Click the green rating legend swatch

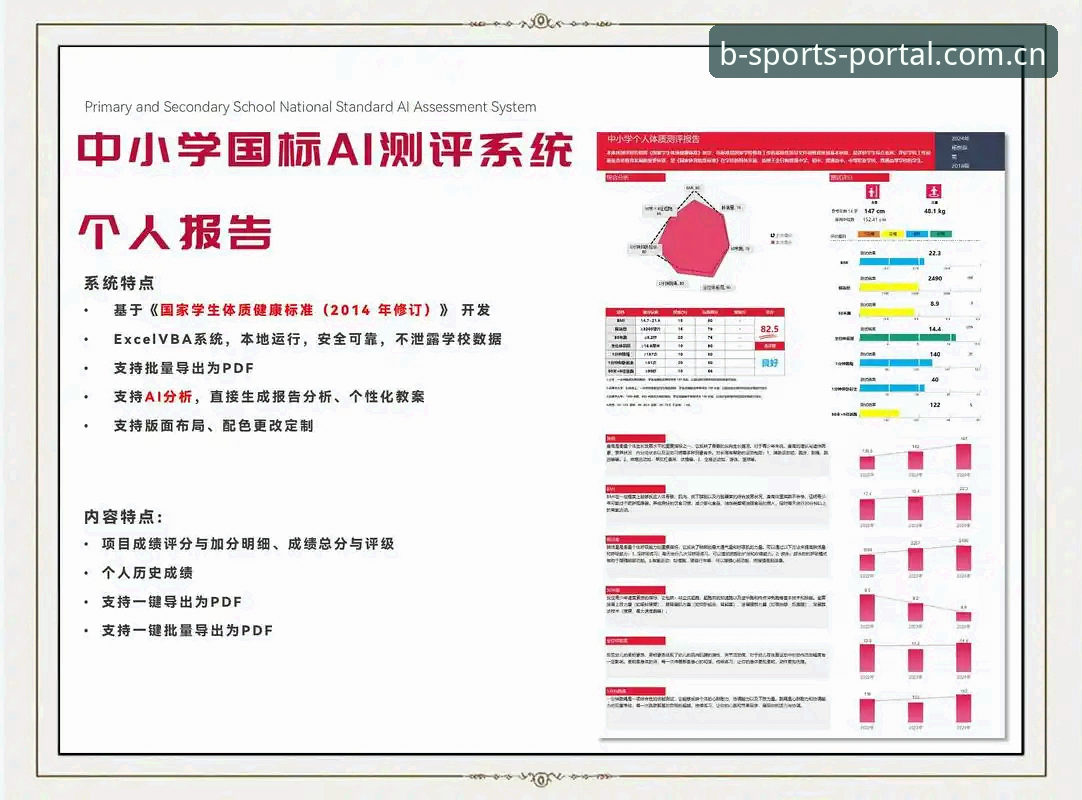tap(941, 234)
